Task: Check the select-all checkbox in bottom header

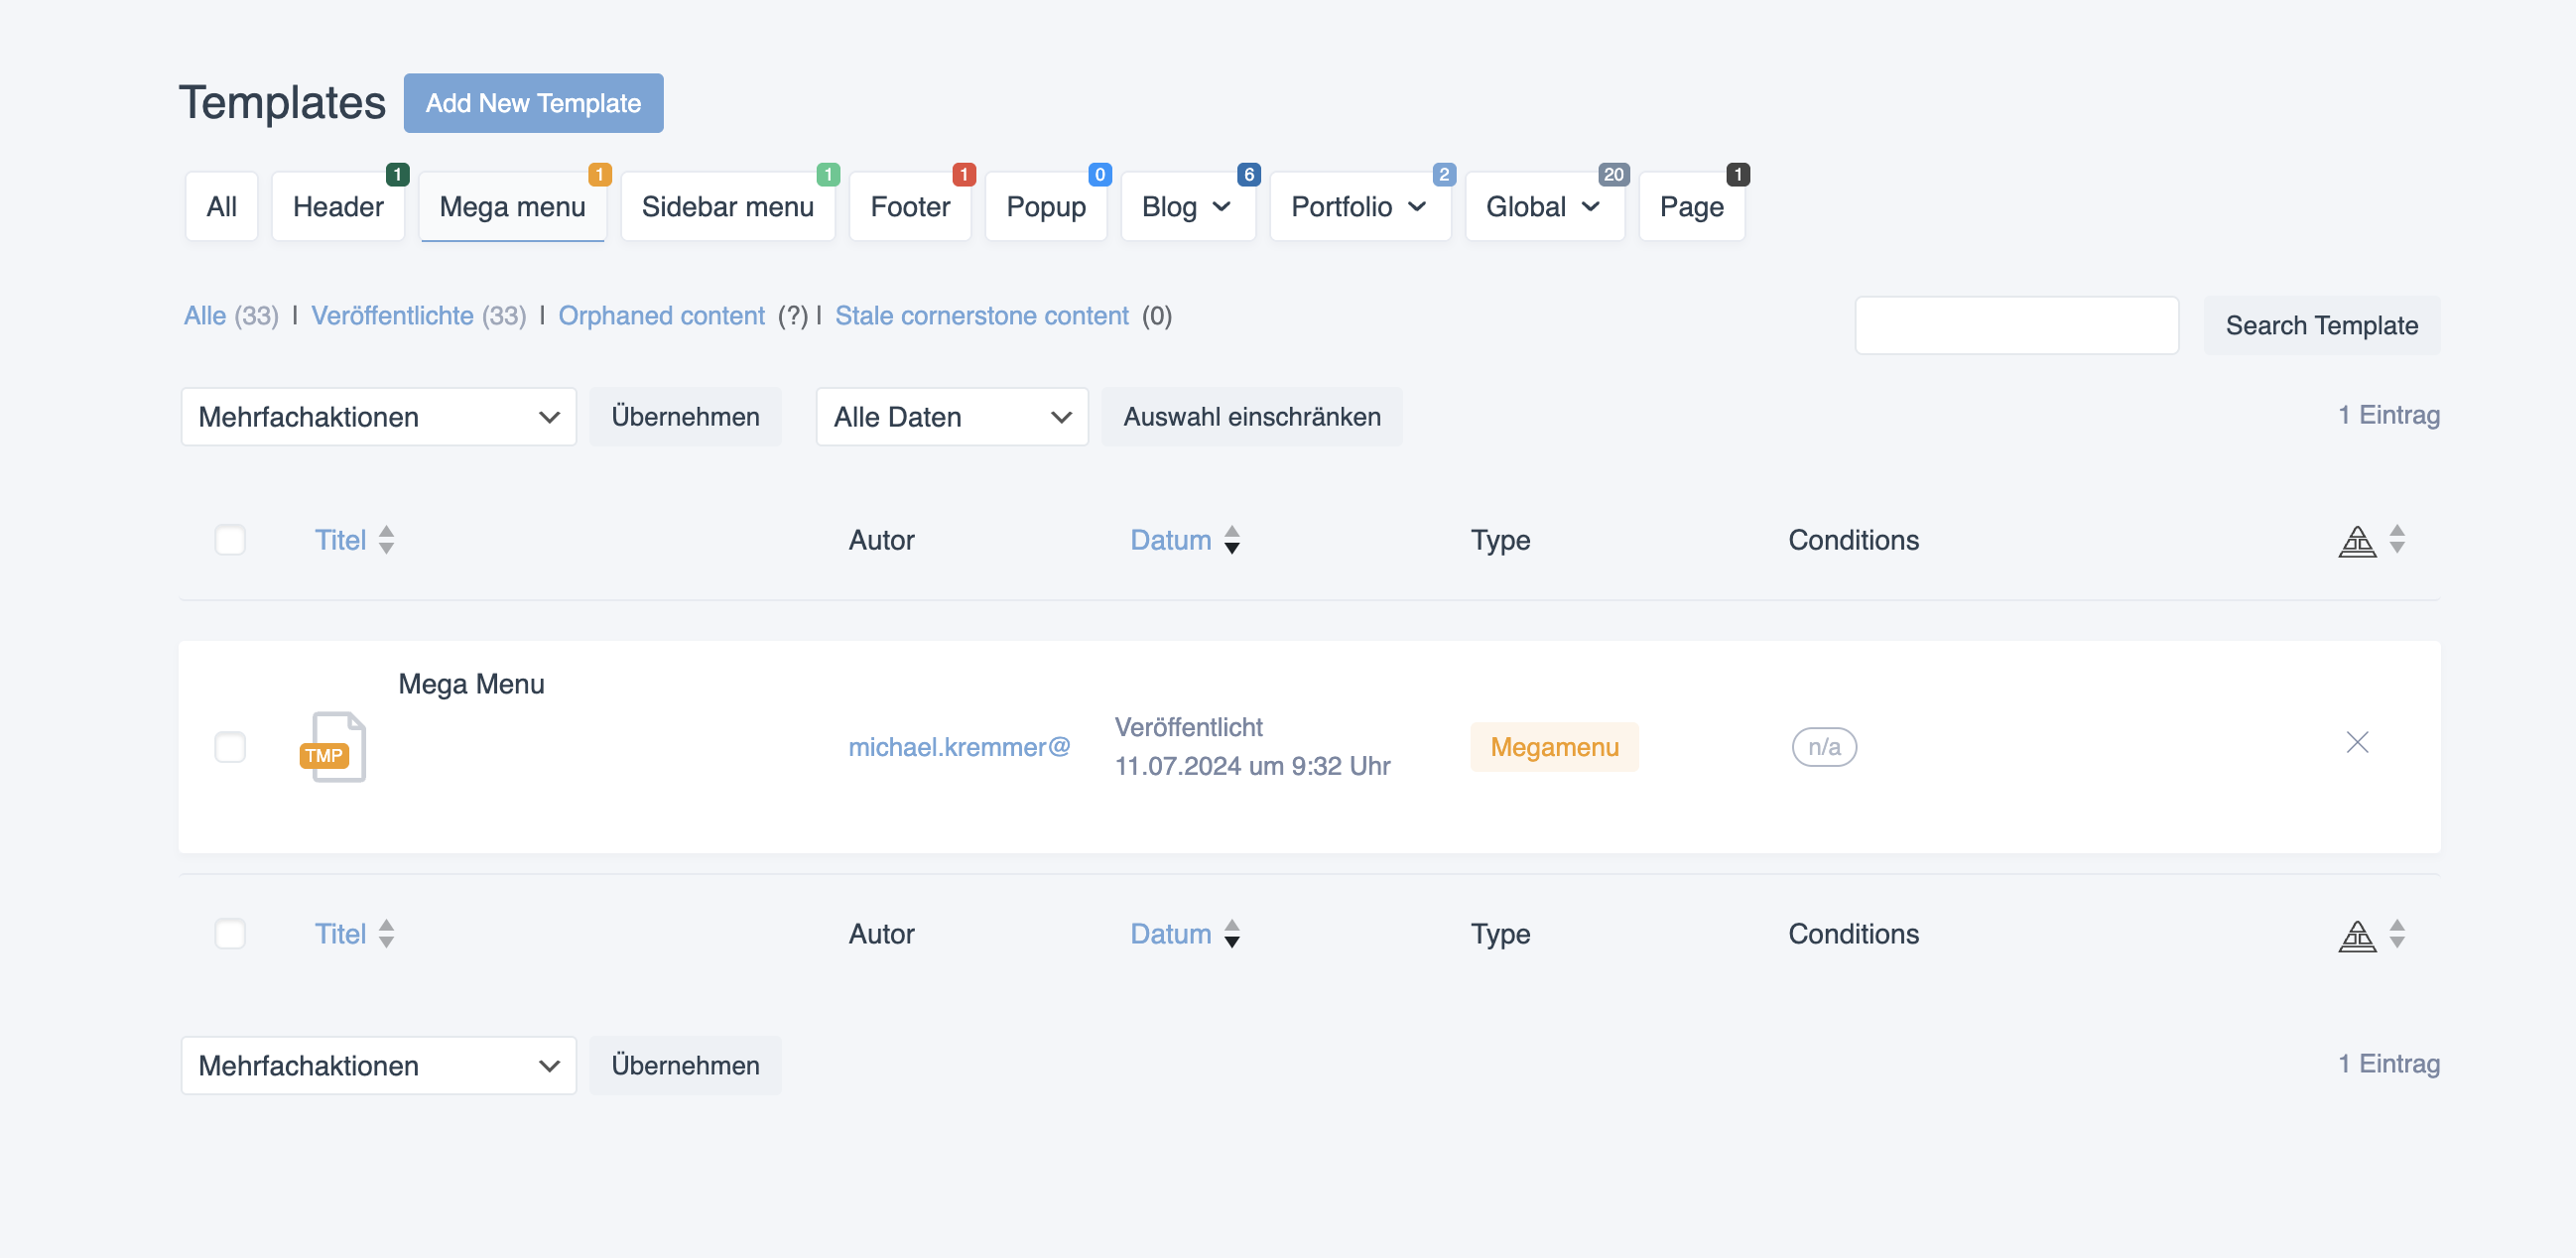Action: click(230, 934)
